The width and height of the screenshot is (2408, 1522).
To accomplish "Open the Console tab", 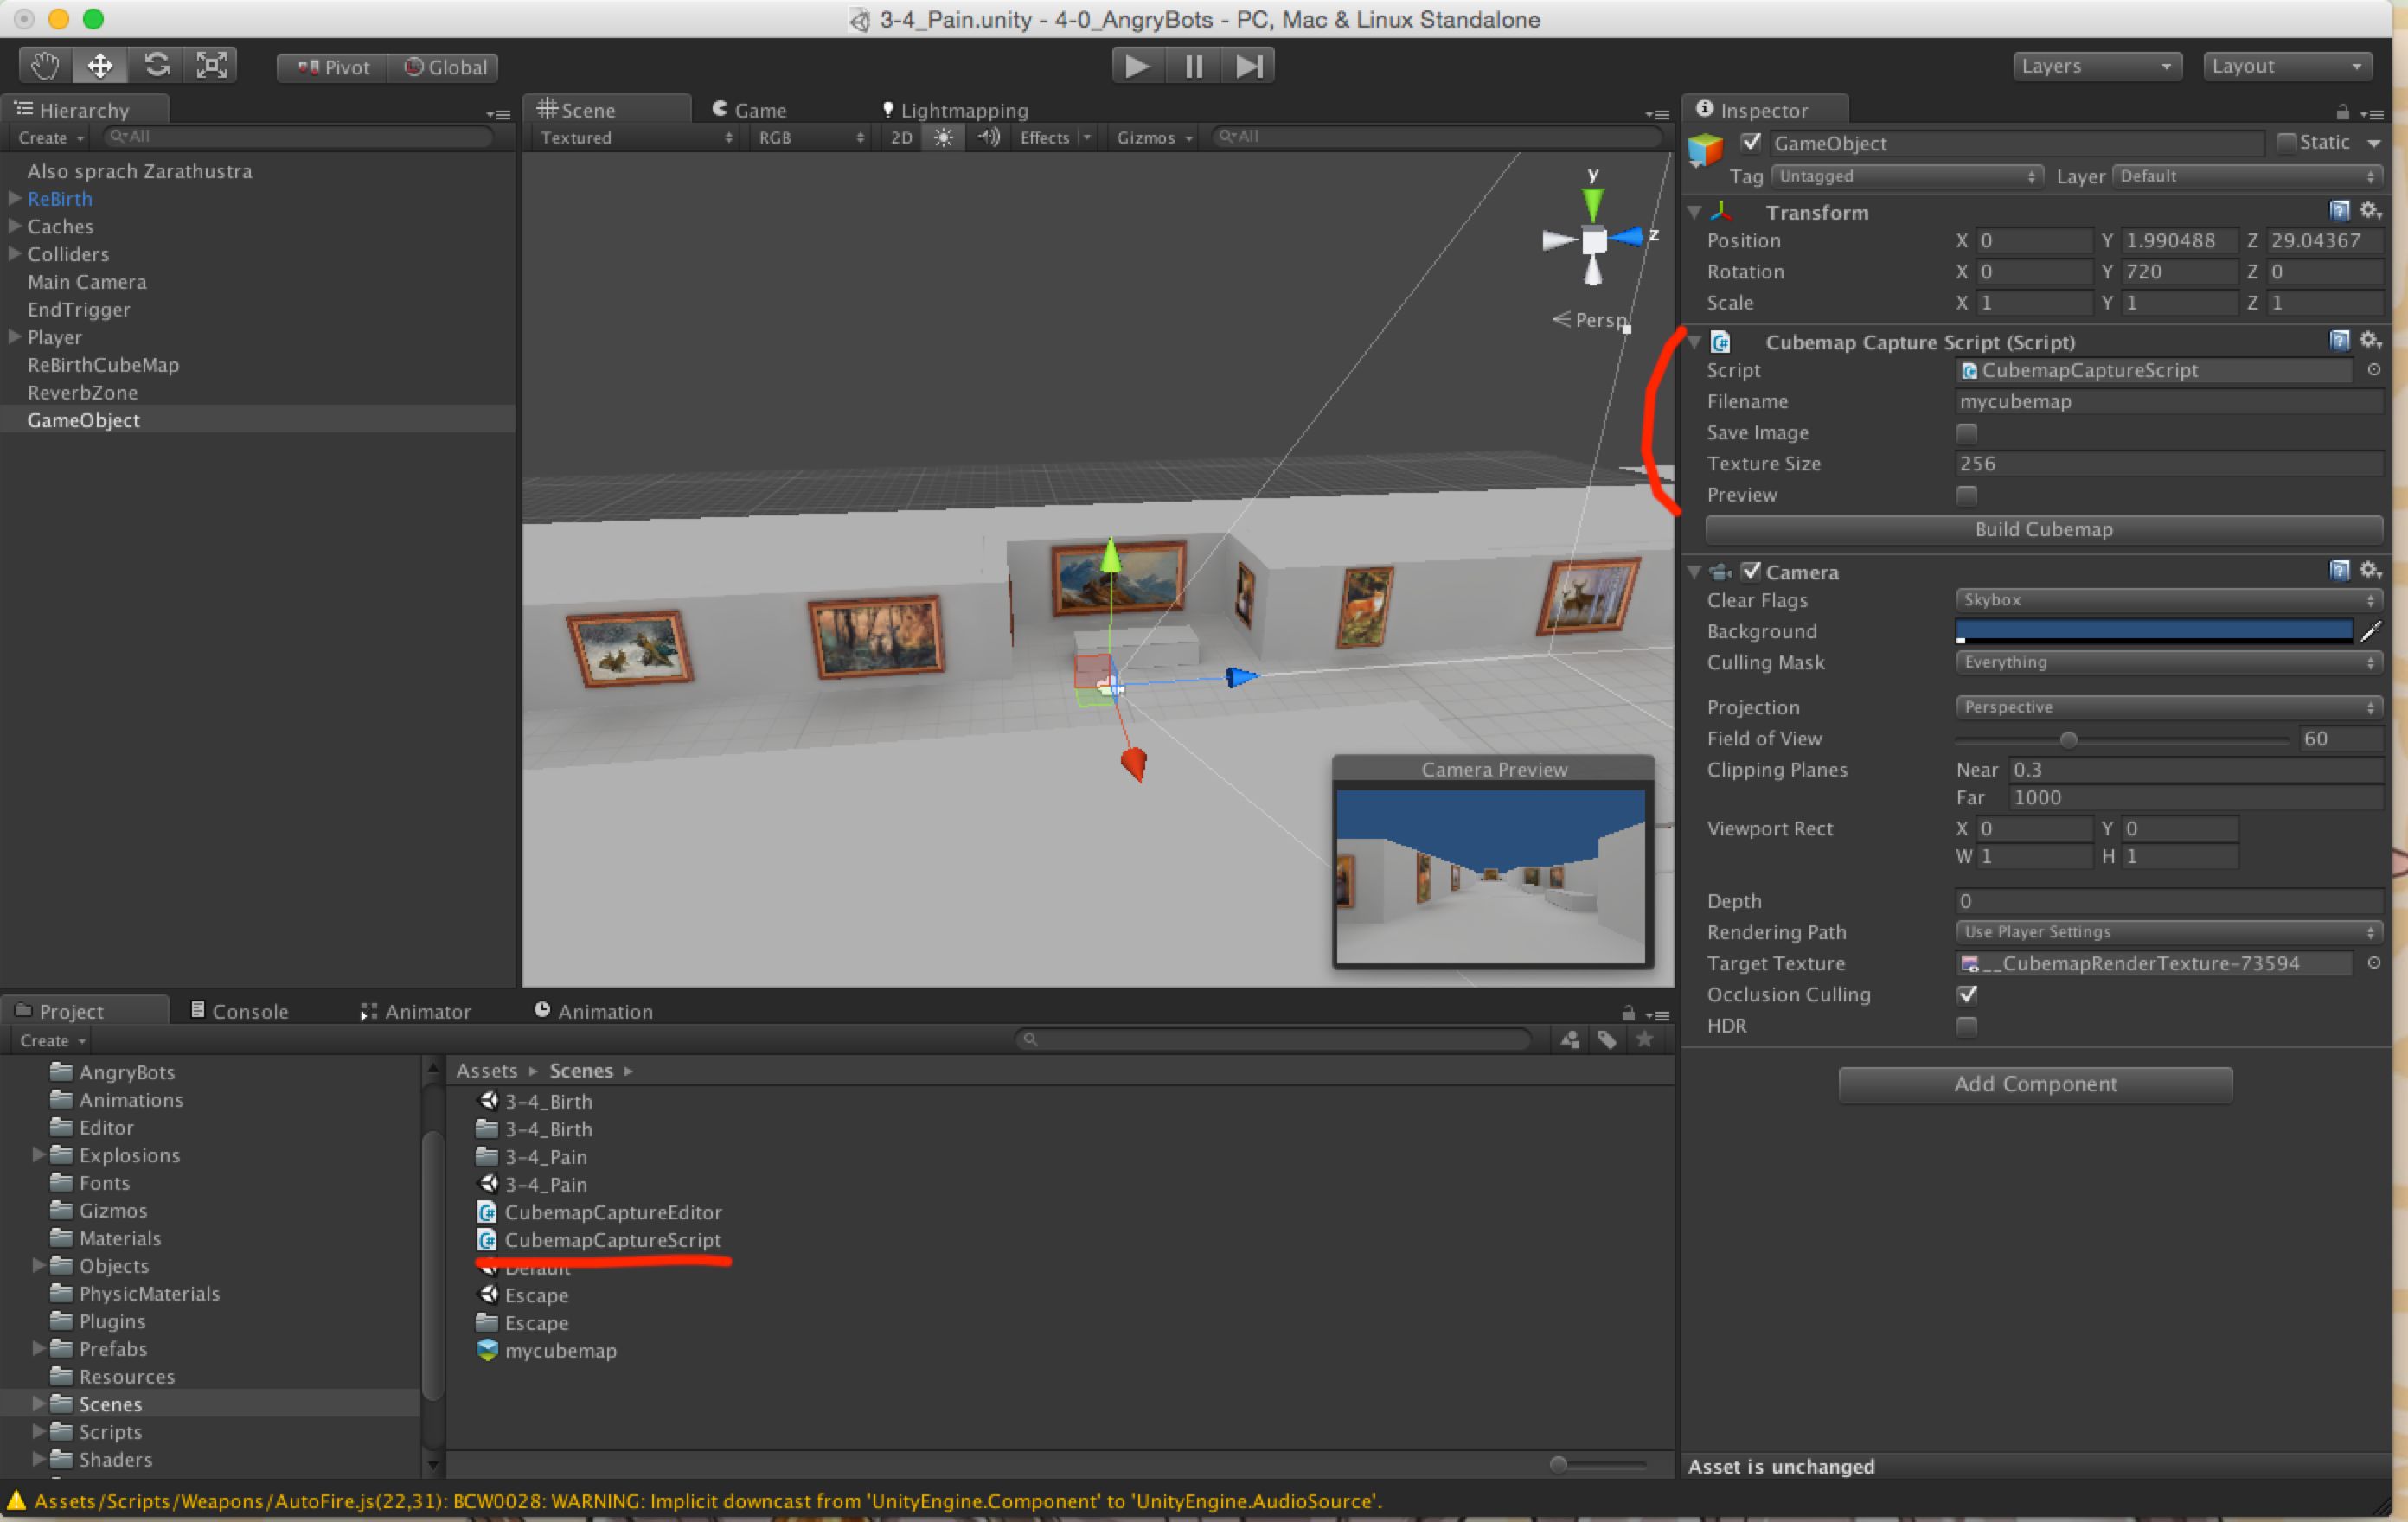I will (x=240, y=1011).
